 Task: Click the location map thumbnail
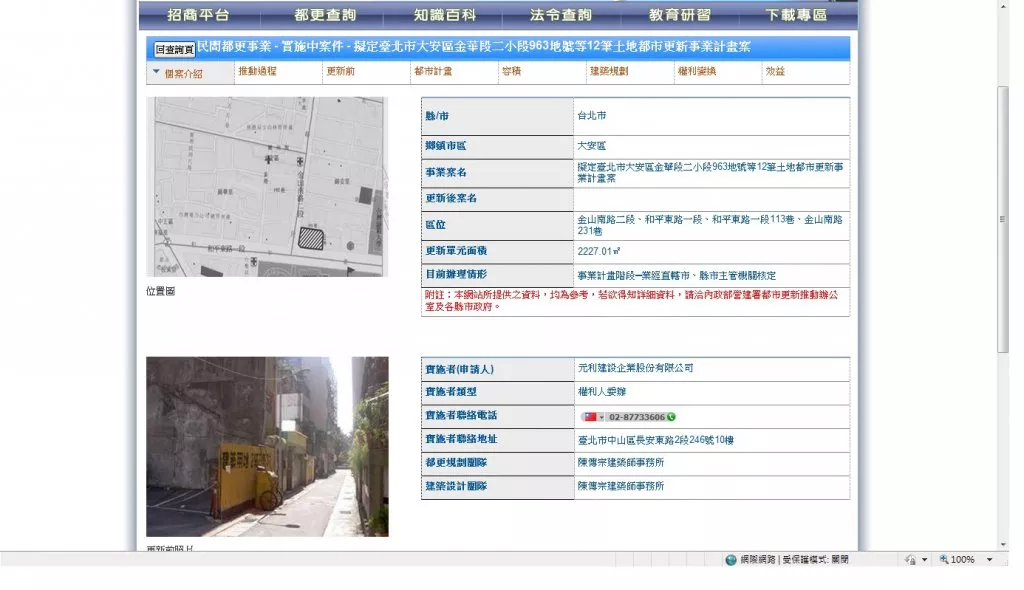267,187
